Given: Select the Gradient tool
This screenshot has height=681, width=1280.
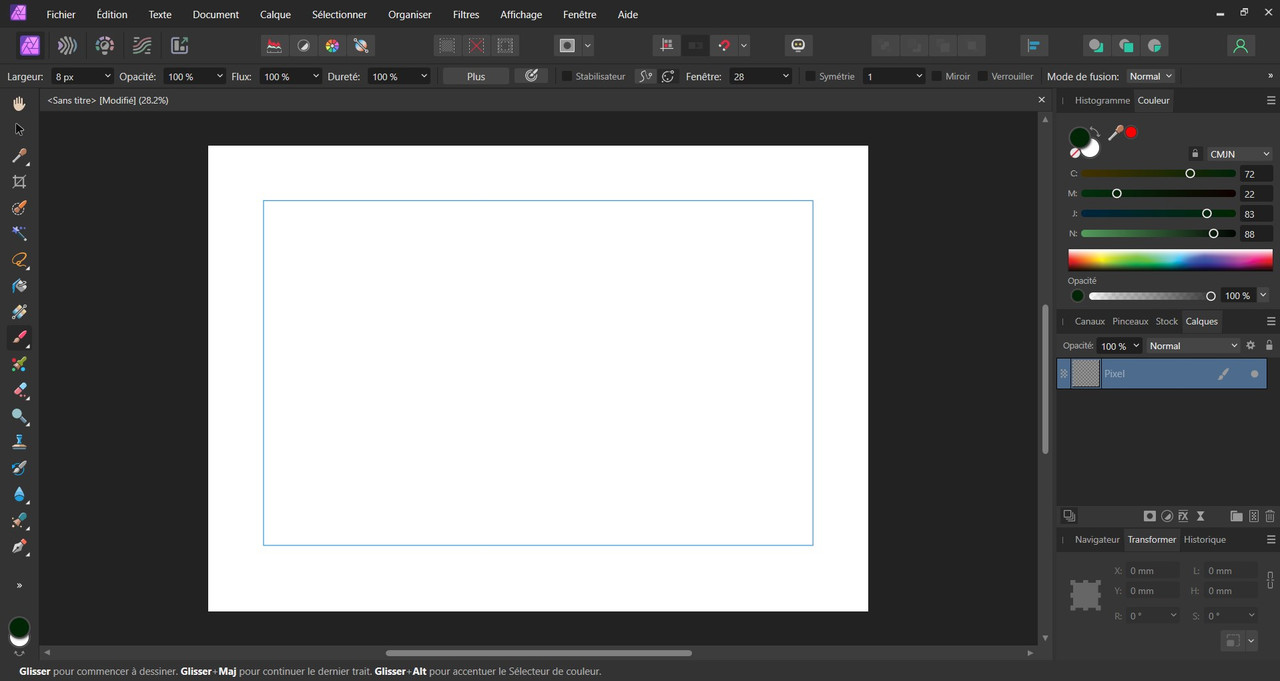Looking at the screenshot, I should [19, 312].
